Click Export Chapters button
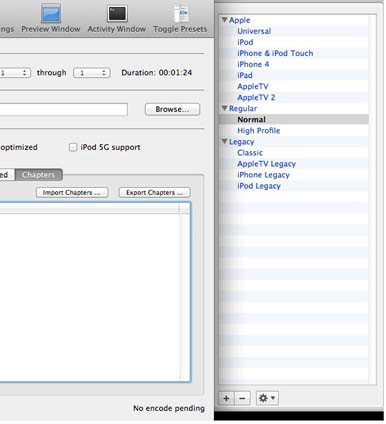Screen dimensions: 386x424 click(155, 193)
